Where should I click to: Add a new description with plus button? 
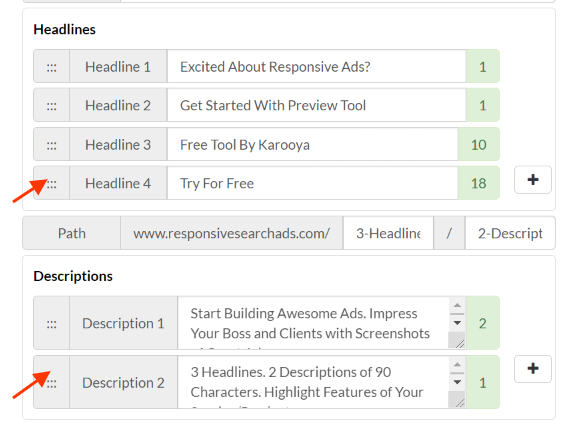[x=533, y=369]
